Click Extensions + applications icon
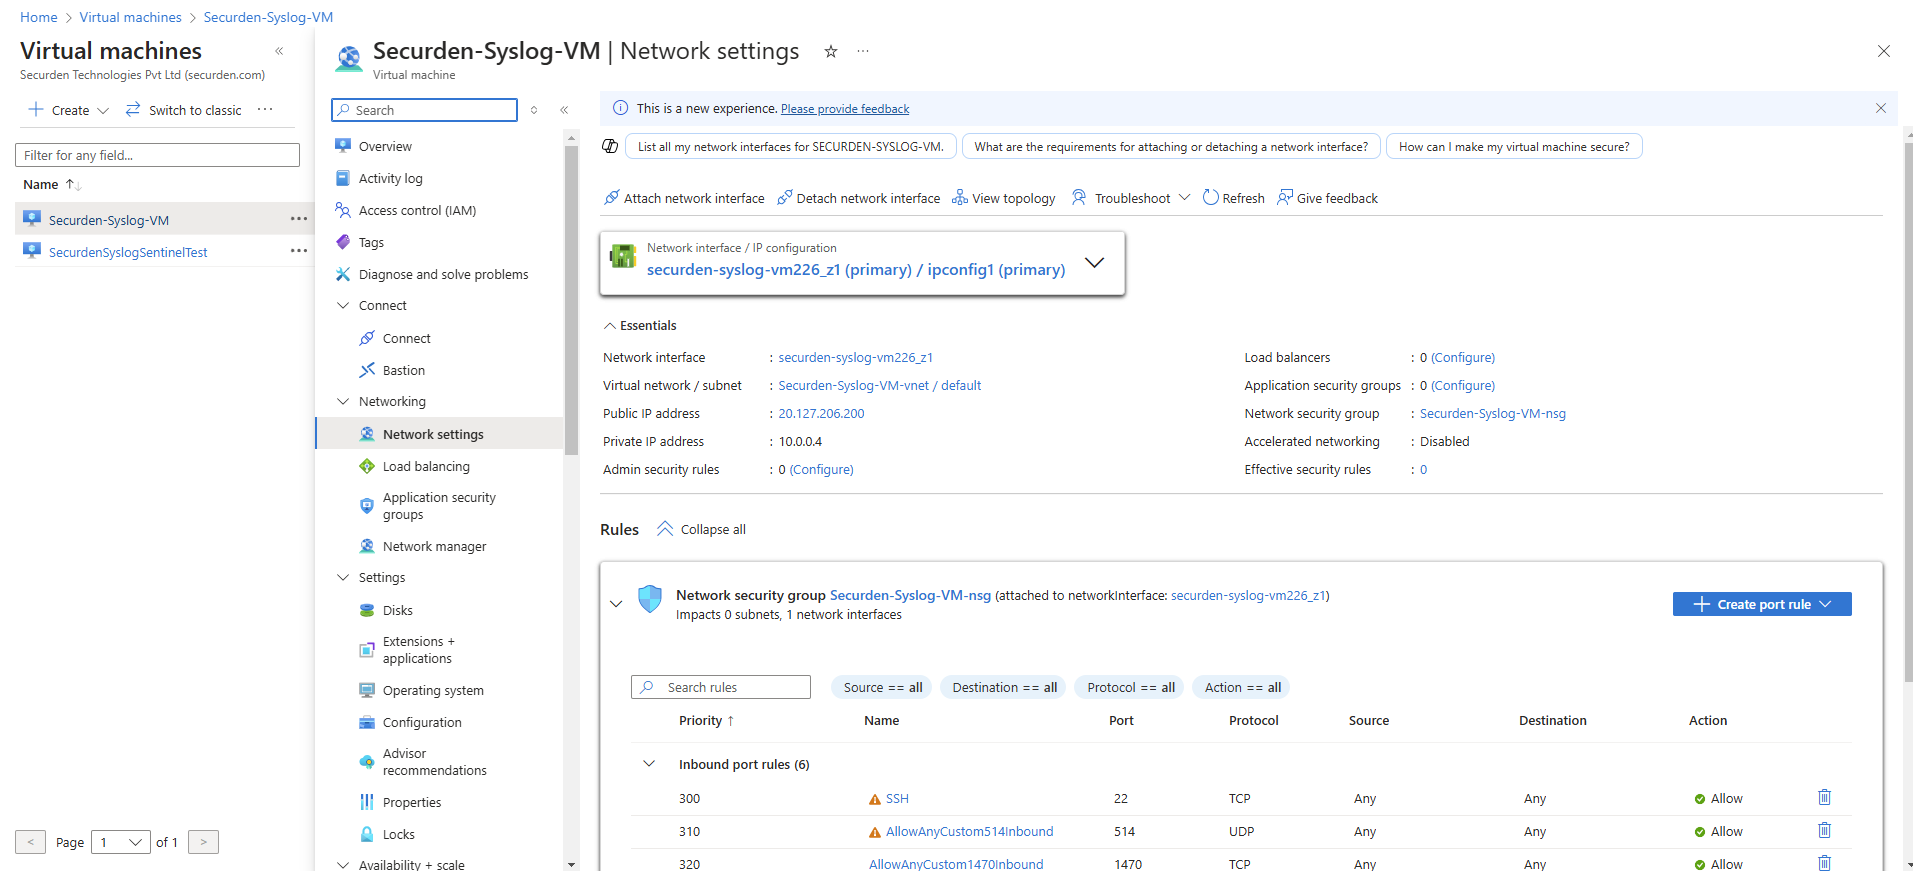Screen dimensions: 1913x871 click(x=367, y=650)
